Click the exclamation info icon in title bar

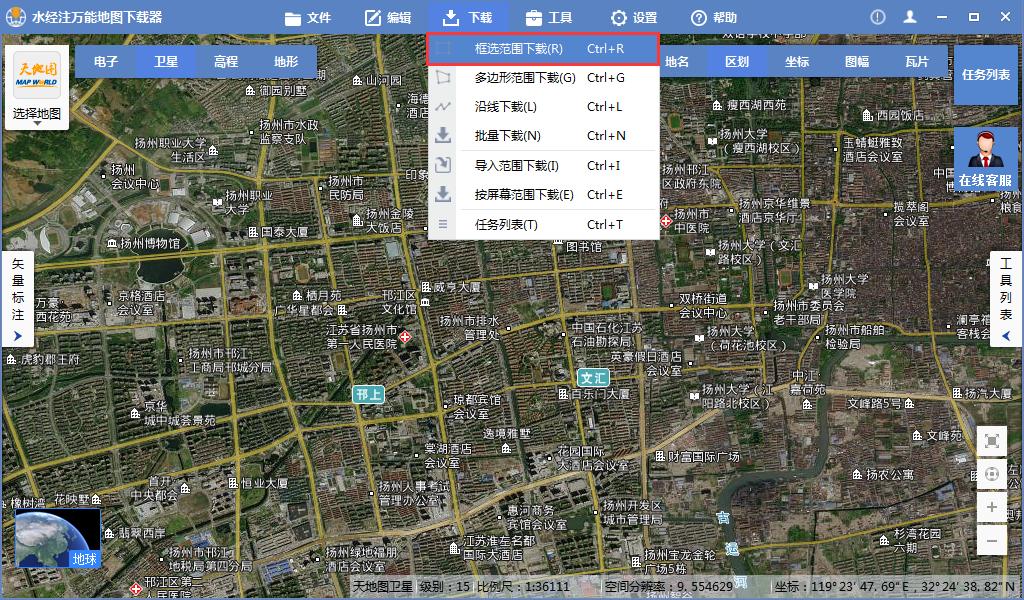coord(877,17)
